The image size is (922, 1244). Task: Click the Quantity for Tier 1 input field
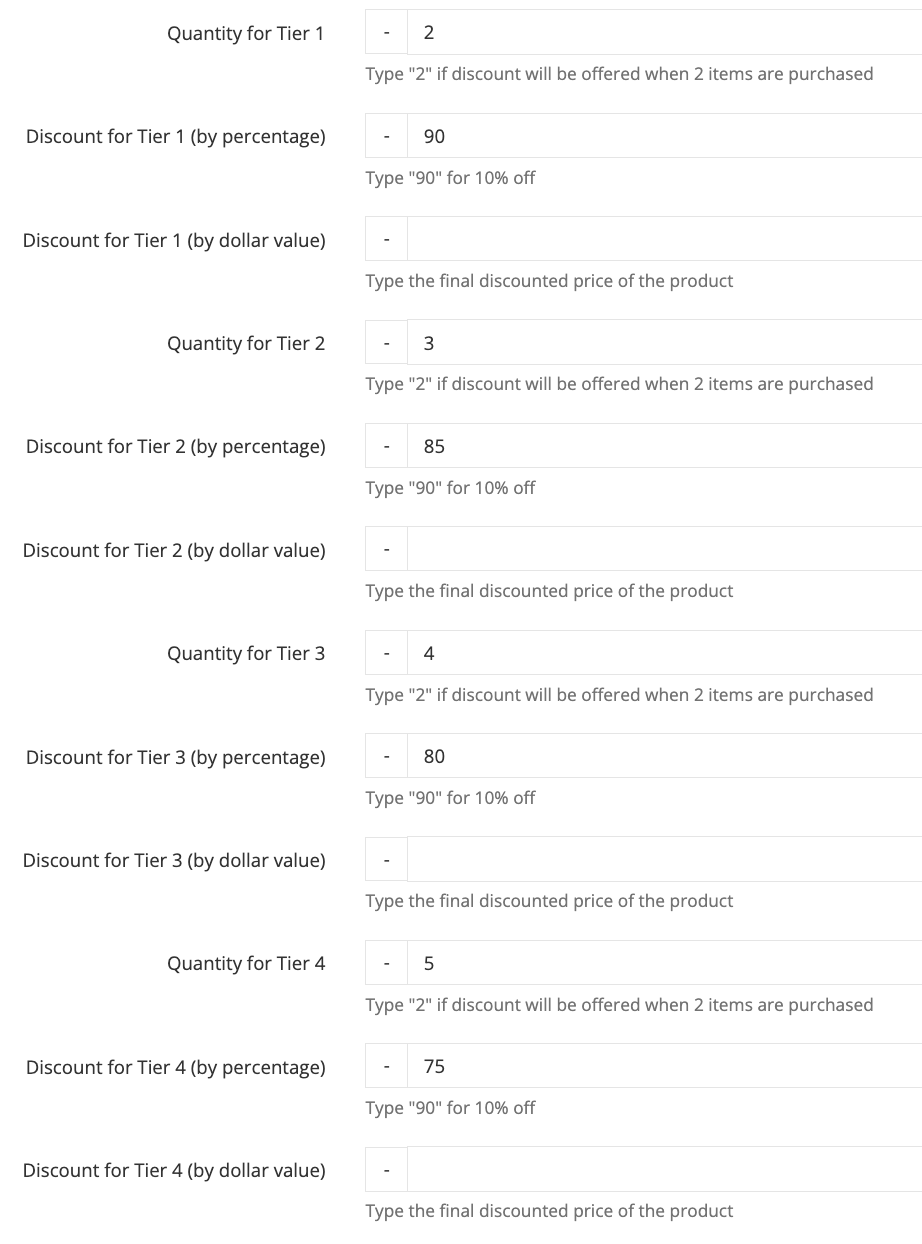pos(664,33)
